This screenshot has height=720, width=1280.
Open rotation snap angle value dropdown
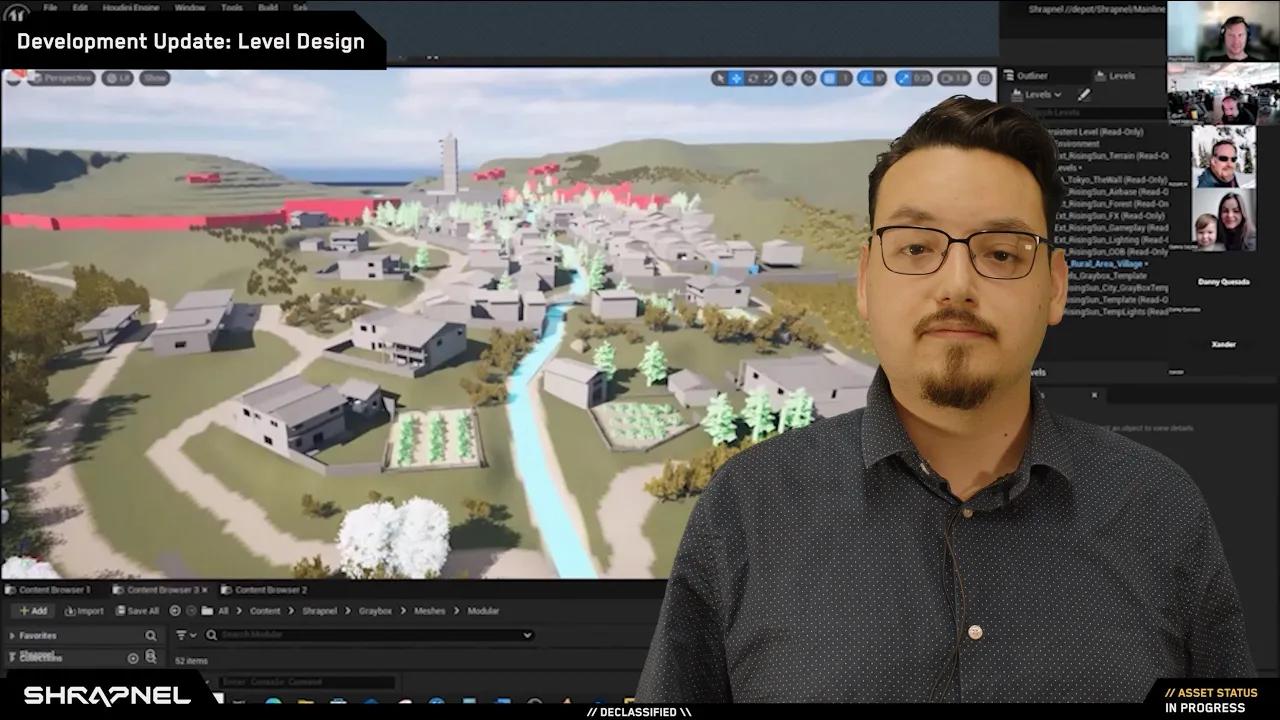879,78
